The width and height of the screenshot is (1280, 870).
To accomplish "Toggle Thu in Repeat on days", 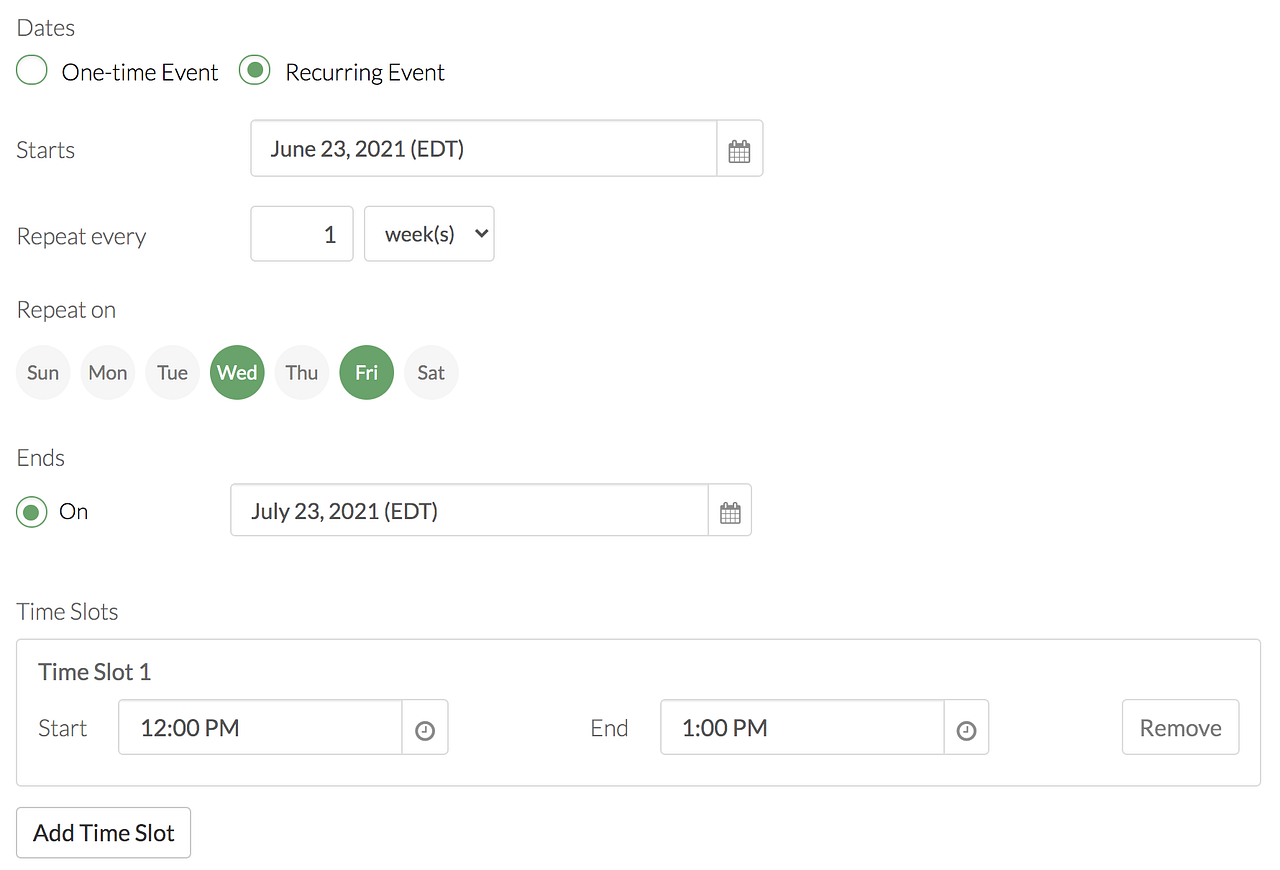I will (x=302, y=373).
